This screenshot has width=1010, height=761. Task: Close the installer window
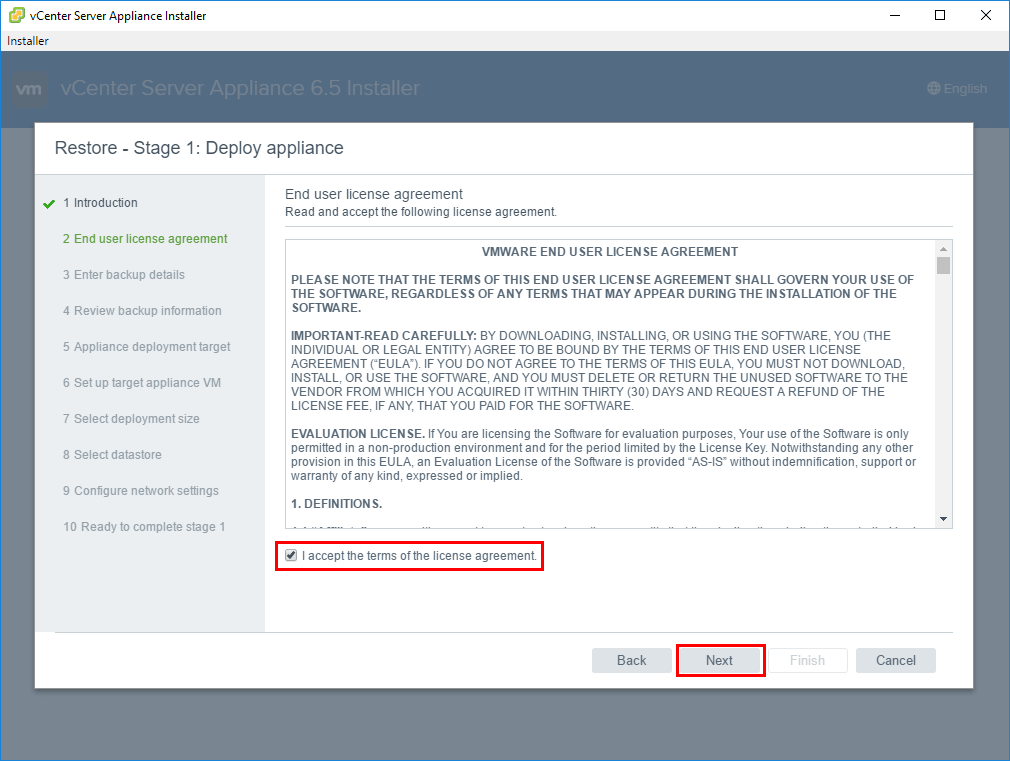point(986,15)
